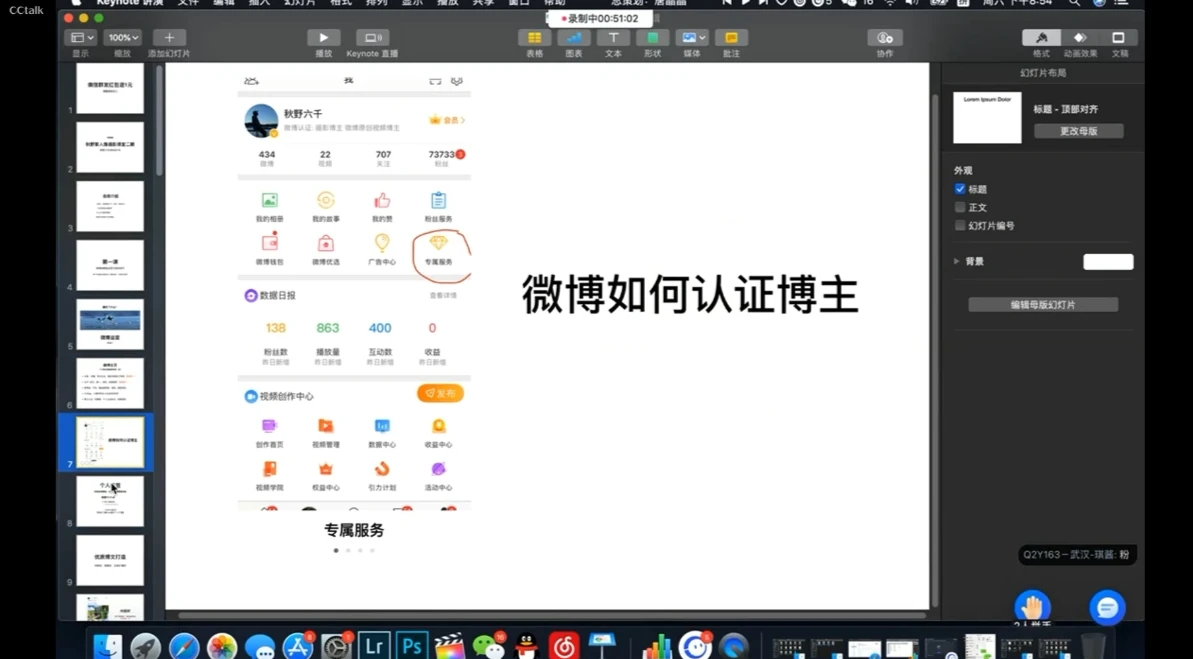Image resolution: width=1193 pixels, height=659 pixels.
Task: Enable the 正文 body text checkbox
Action: (960, 207)
